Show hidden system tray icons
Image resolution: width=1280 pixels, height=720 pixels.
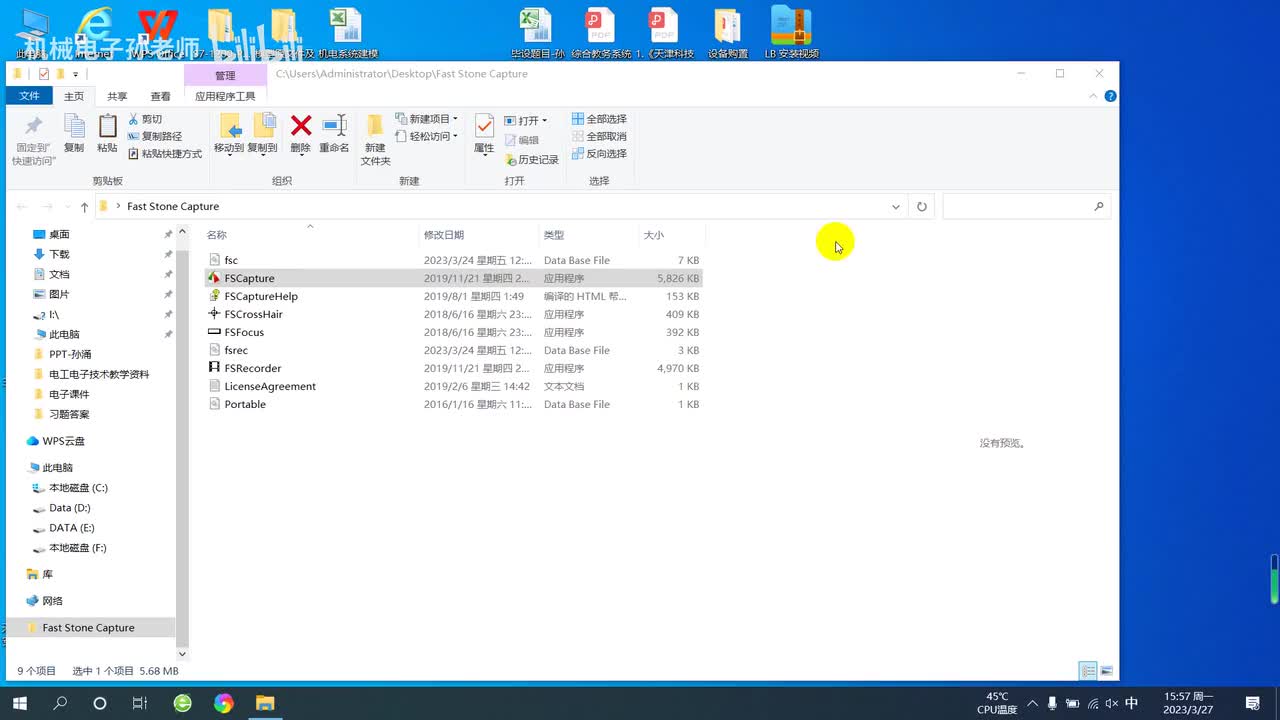1032,703
